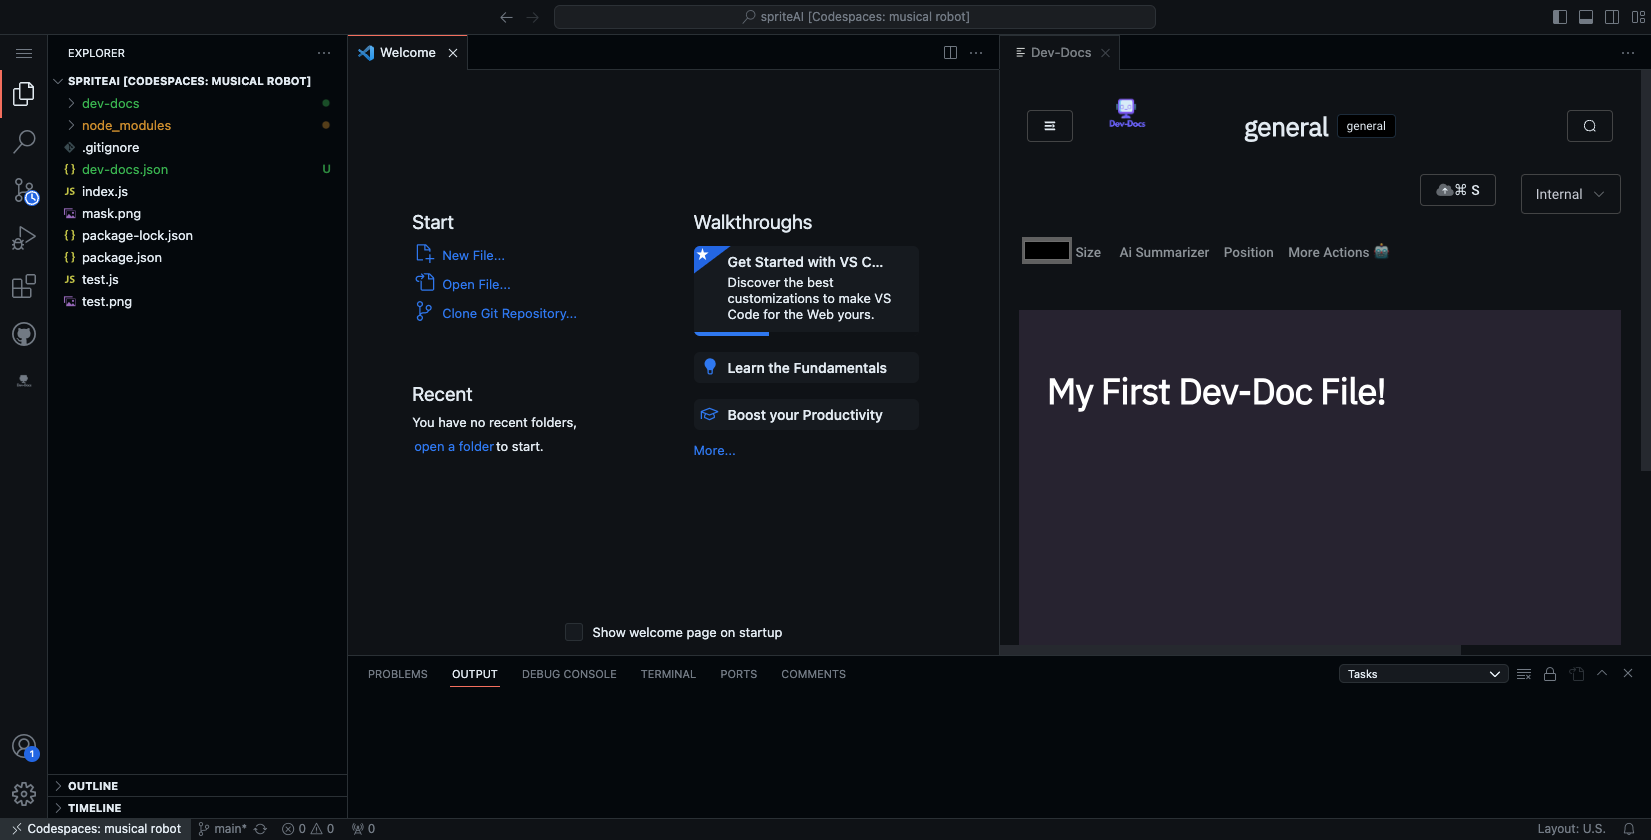Viewport: 1651px width, 840px height.
Task: Open Run and Debug view
Action: [24, 238]
